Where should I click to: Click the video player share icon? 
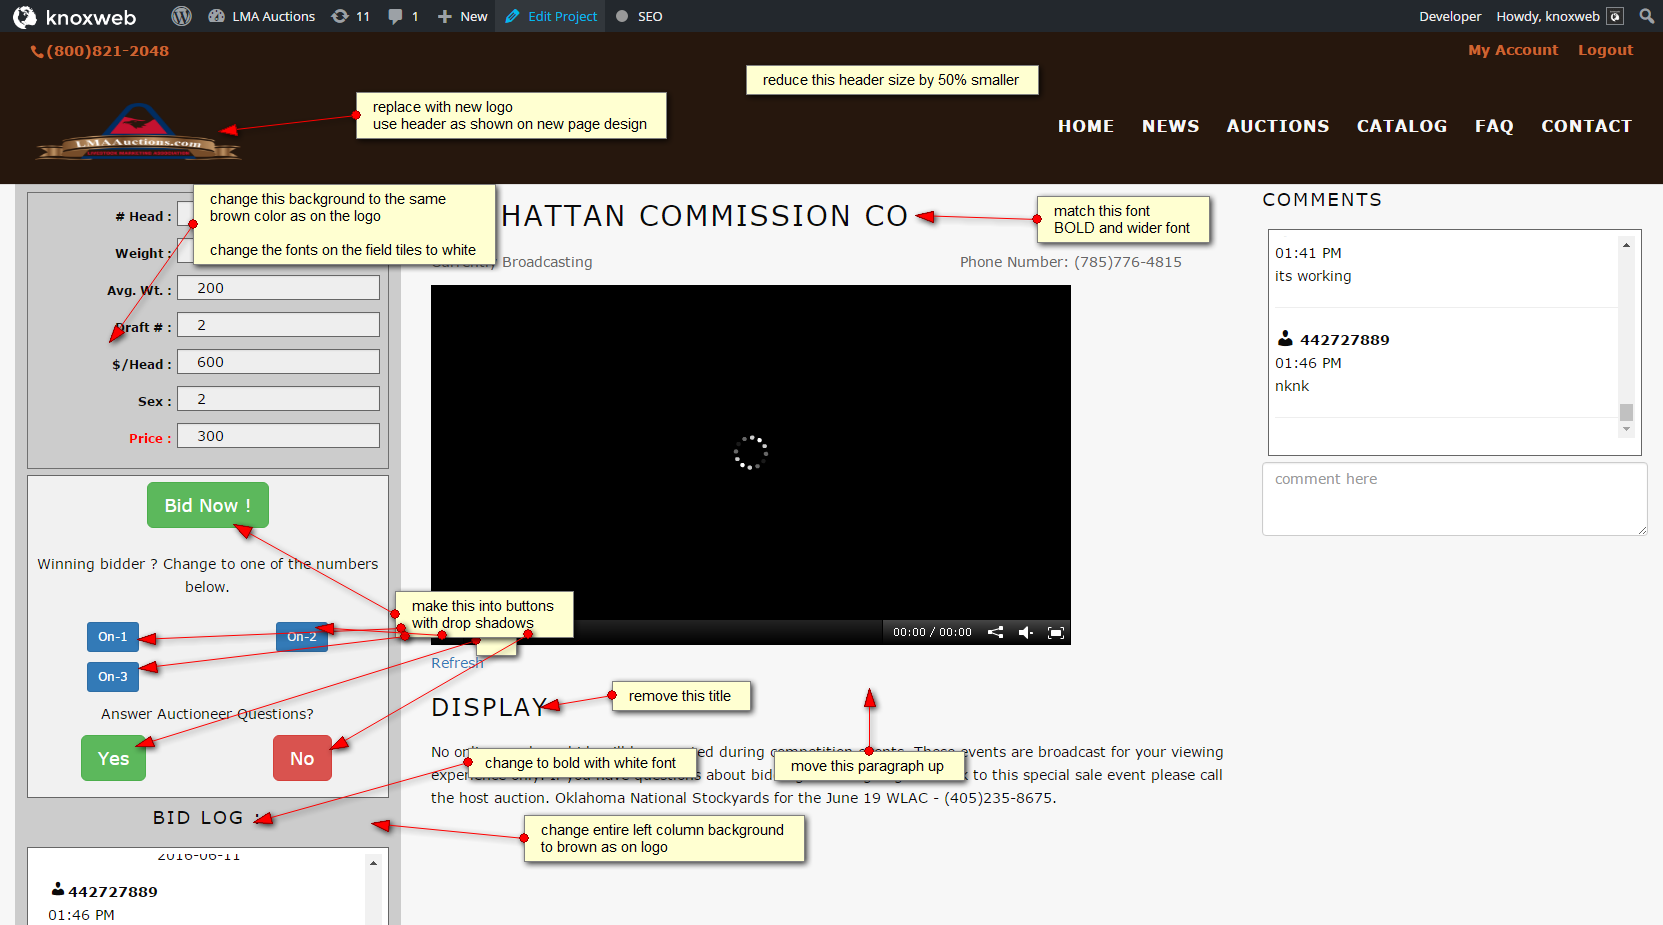995,632
